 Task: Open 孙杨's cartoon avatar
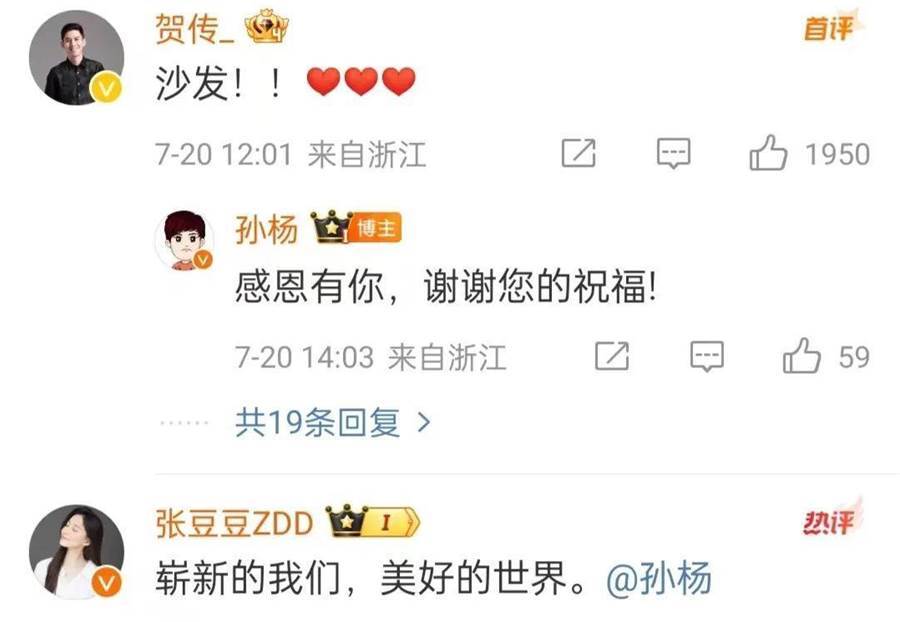(x=184, y=240)
